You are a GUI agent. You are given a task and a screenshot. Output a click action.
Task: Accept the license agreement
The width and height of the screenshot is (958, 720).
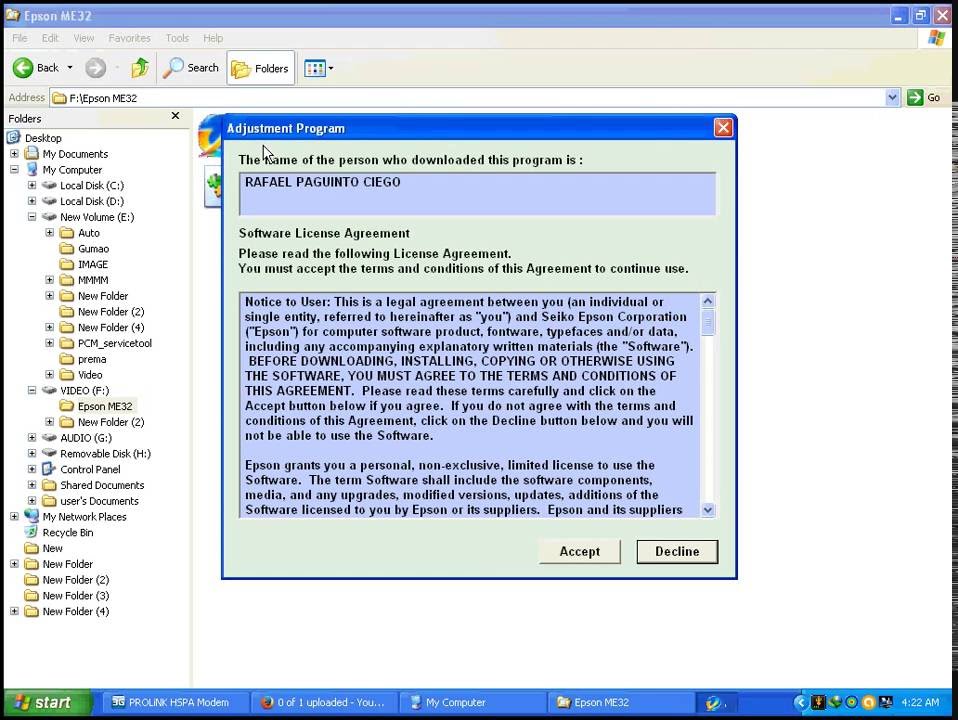(x=579, y=551)
